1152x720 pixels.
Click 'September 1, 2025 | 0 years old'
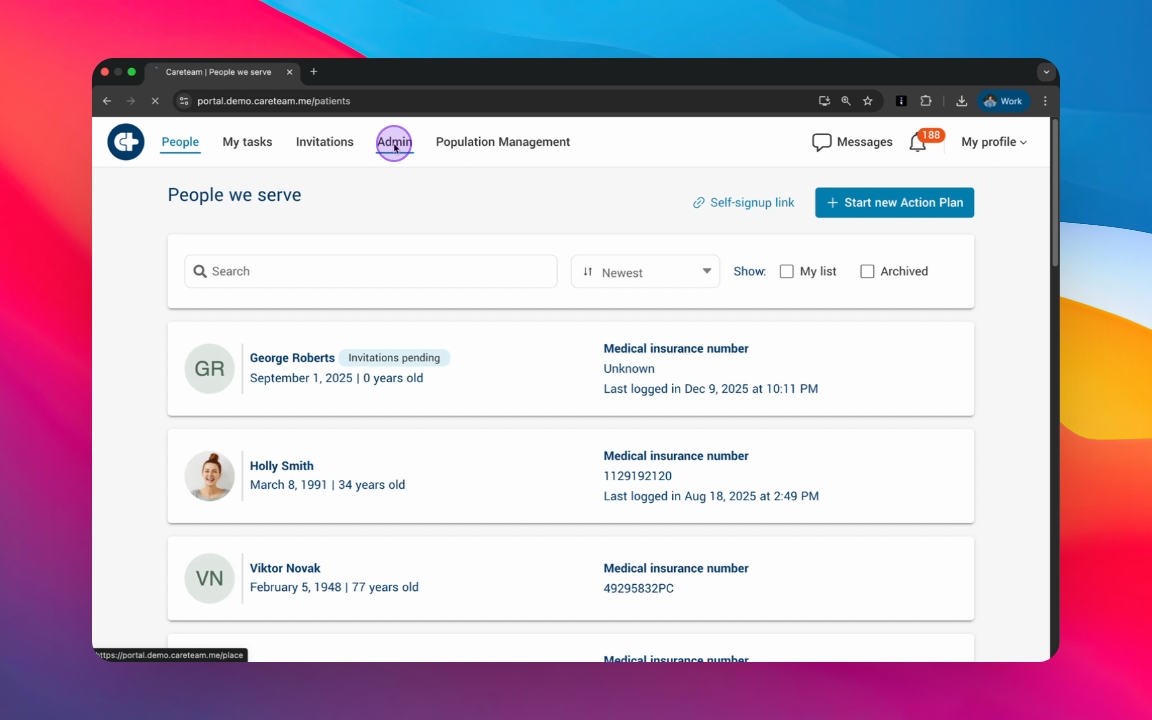coord(336,378)
